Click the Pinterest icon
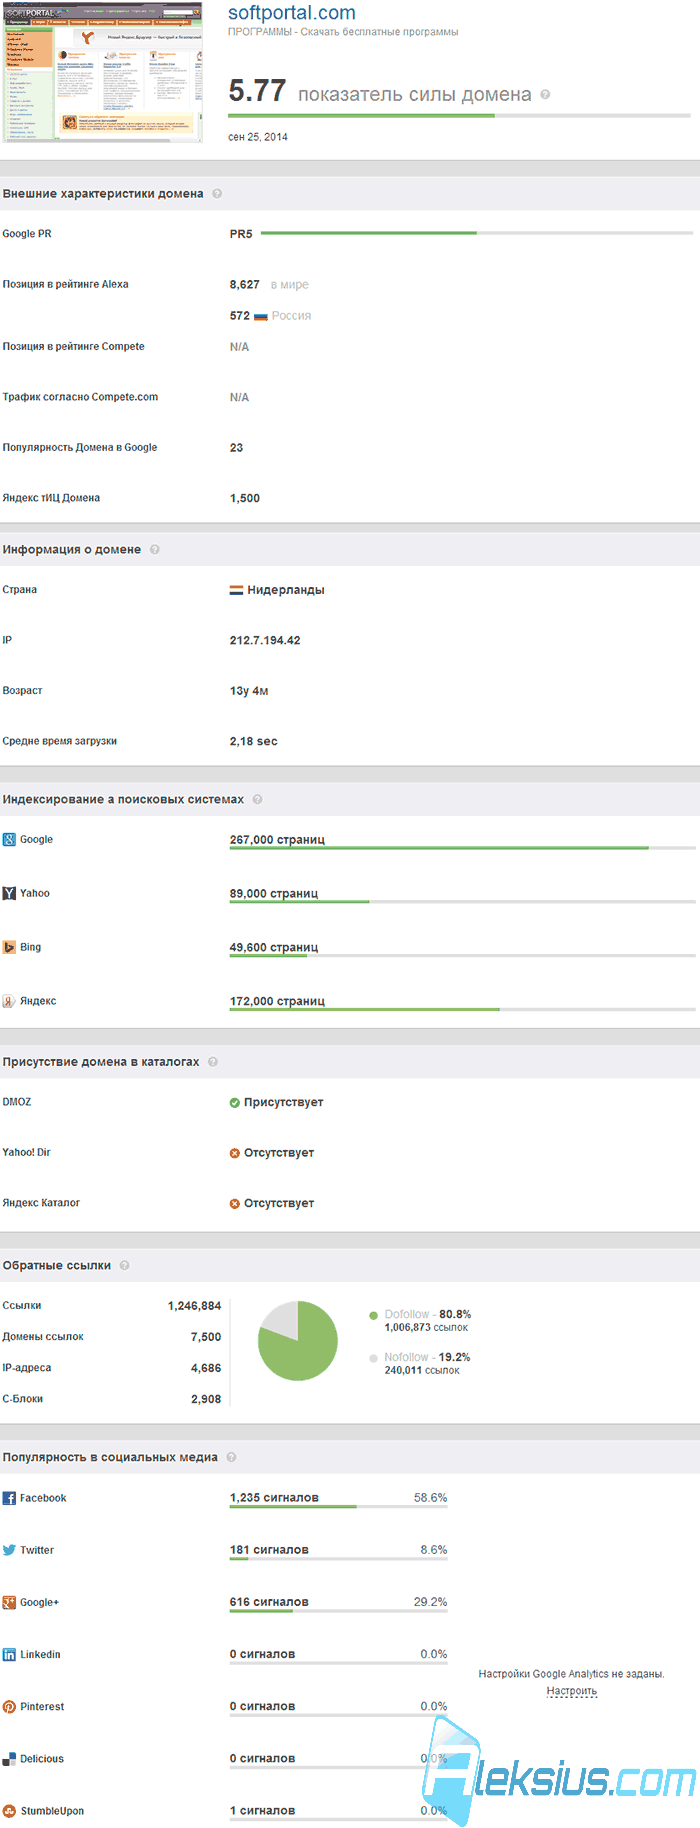The height and width of the screenshot is (1828, 700). (x=9, y=1707)
